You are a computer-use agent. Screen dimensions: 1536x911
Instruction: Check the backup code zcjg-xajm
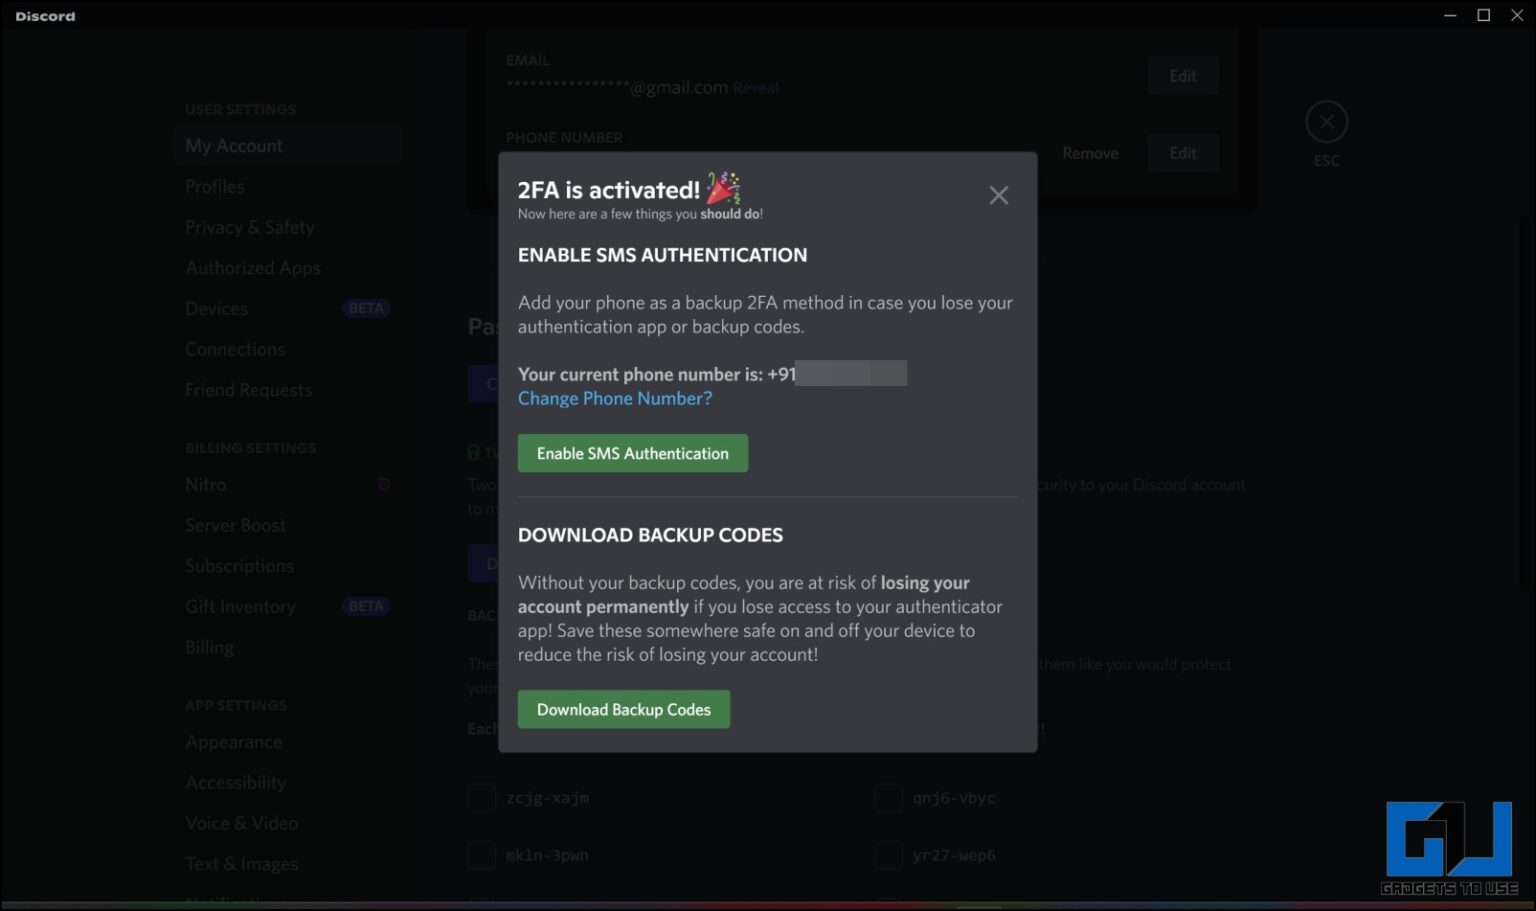pos(481,797)
